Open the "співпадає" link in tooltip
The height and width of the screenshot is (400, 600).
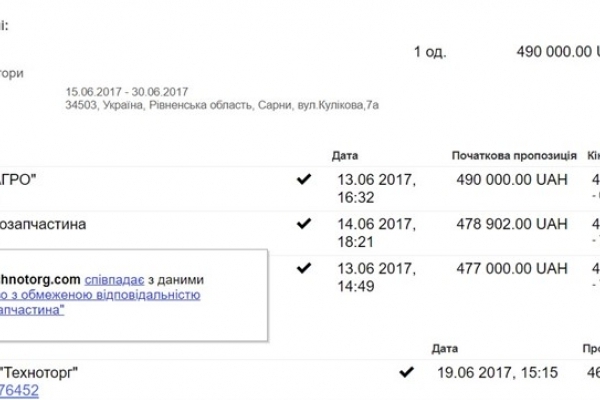click(x=117, y=280)
